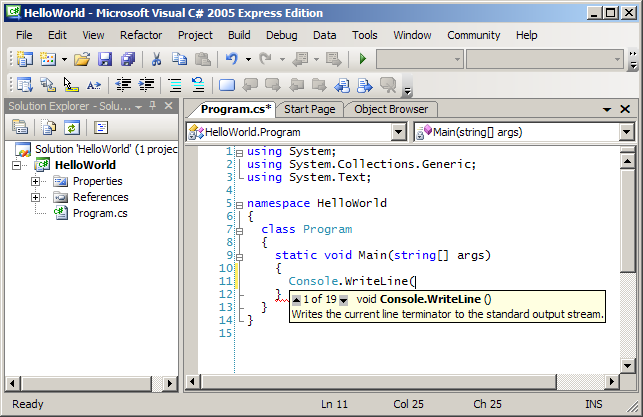Click the INS status bar indicator
Image resolution: width=643 pixels, height=417 pixels.
[594, 404]
